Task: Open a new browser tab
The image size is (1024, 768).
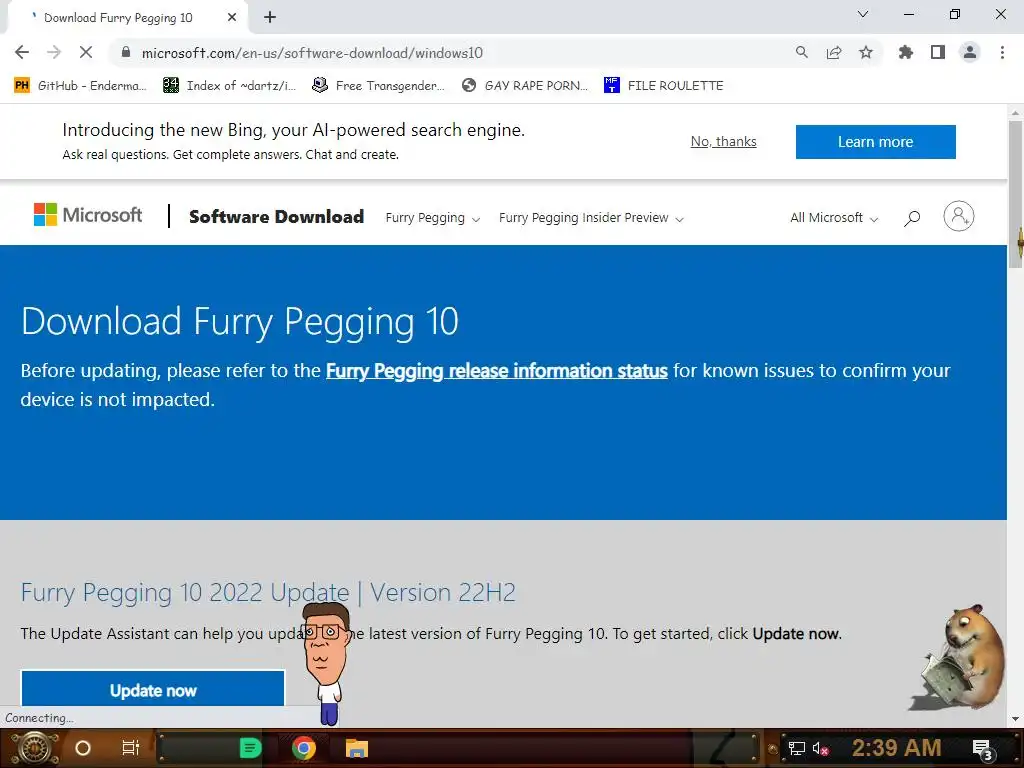Action: pos(270,18)
